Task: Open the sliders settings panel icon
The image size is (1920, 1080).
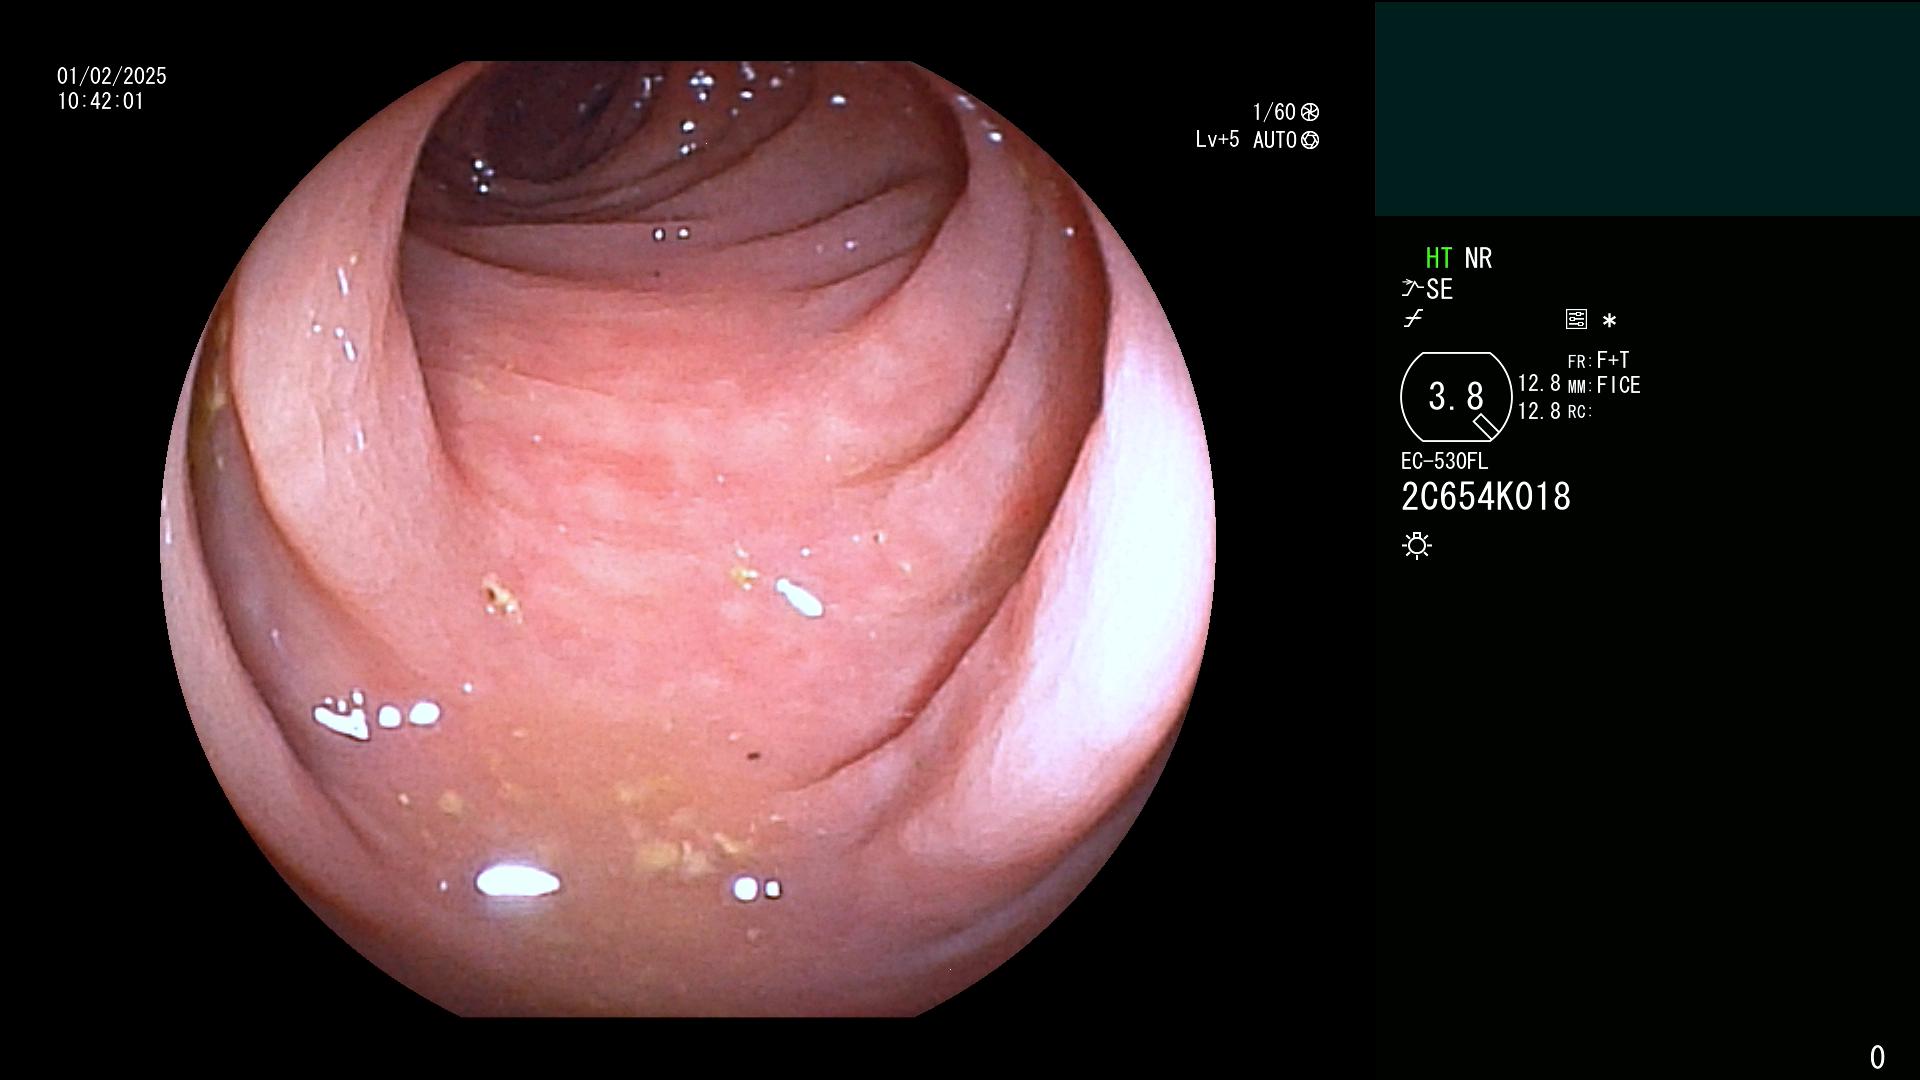Action: click(1576, 320)
